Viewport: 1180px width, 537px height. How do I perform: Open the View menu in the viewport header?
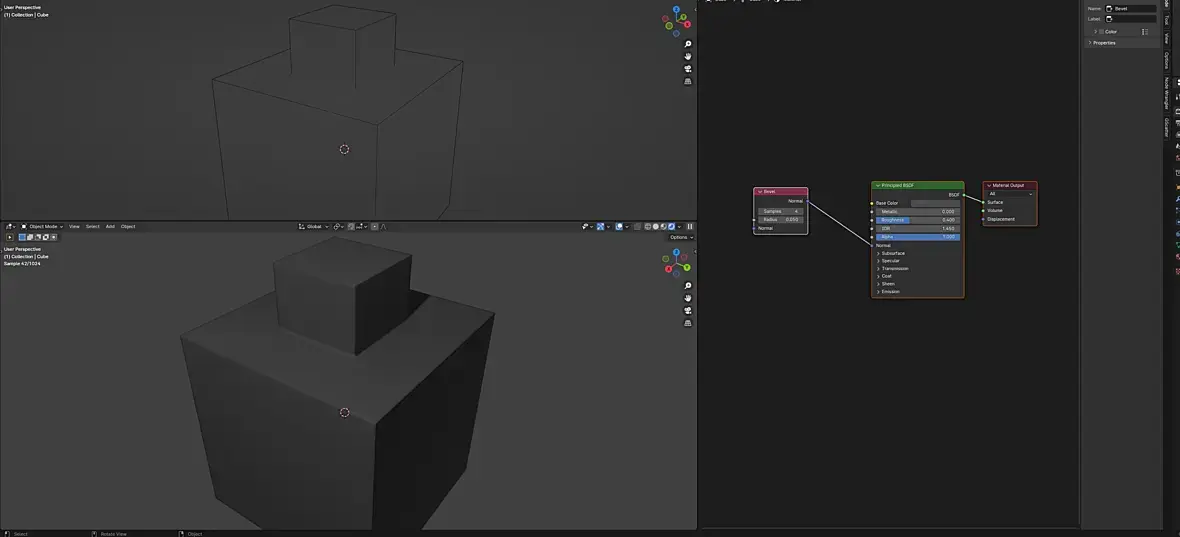pos(74,226)
